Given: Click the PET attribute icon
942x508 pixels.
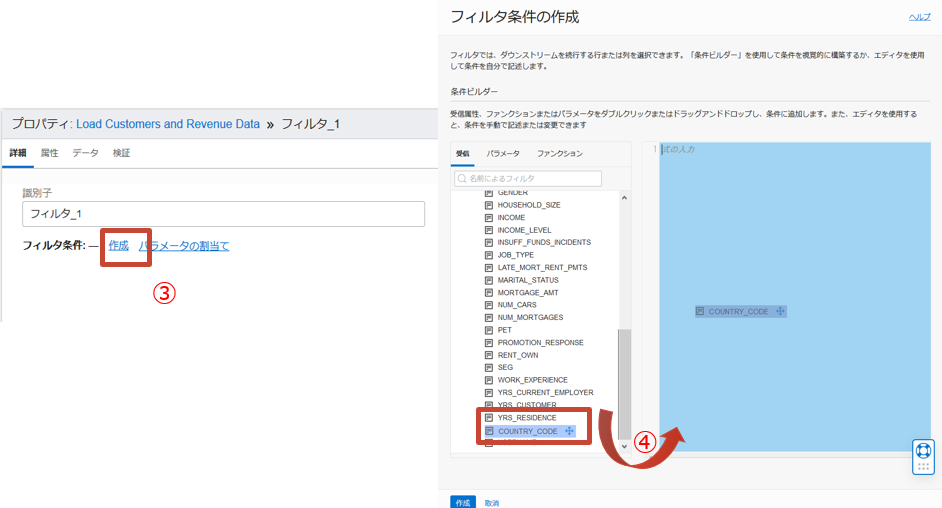Looking at the screenshot, I should 489,330.
